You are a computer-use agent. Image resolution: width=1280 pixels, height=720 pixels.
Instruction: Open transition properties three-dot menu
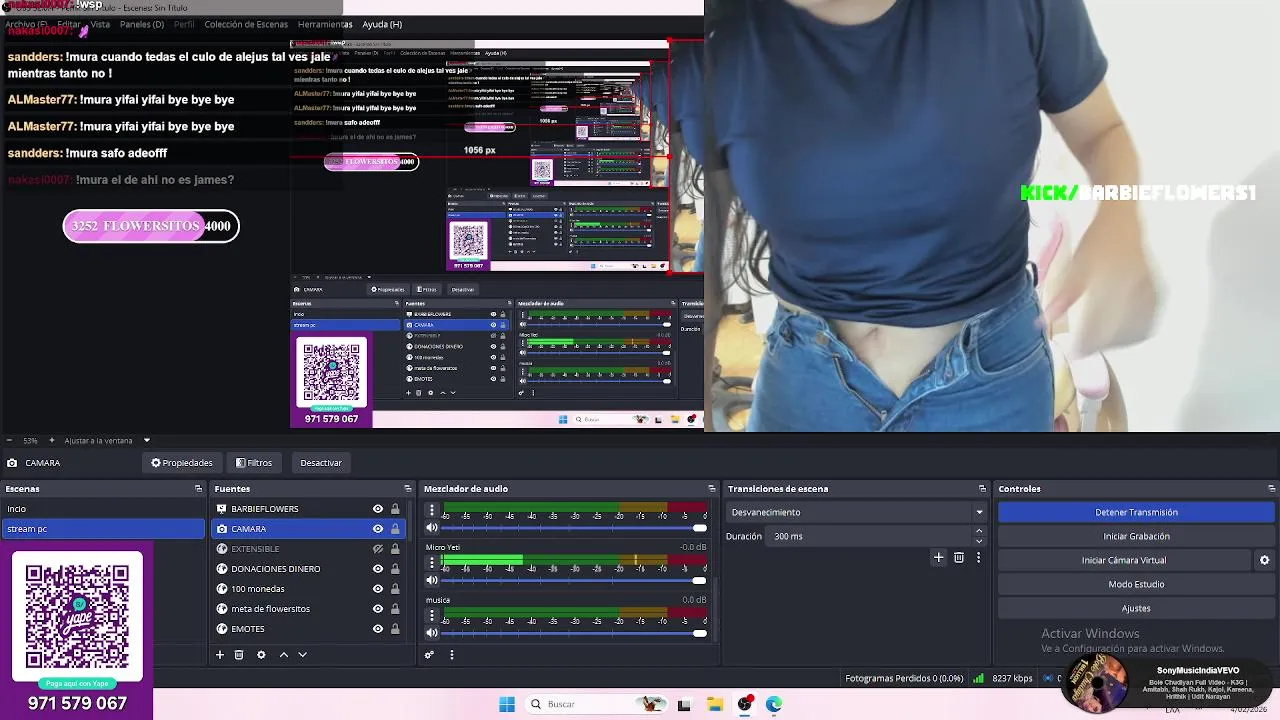click(x=978, y=557)
